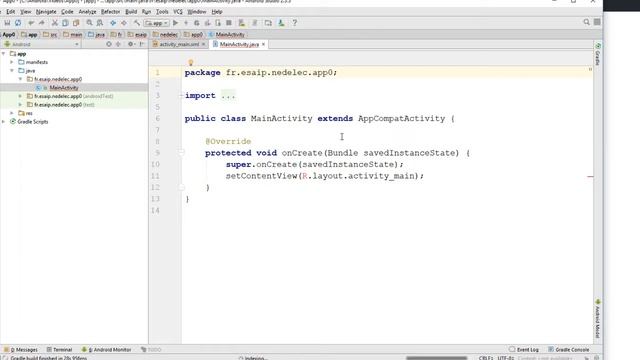Click the MainActivity breadcrumb in navigation bar
Viewport: 640px width, 360px height.
pos(227,35)
